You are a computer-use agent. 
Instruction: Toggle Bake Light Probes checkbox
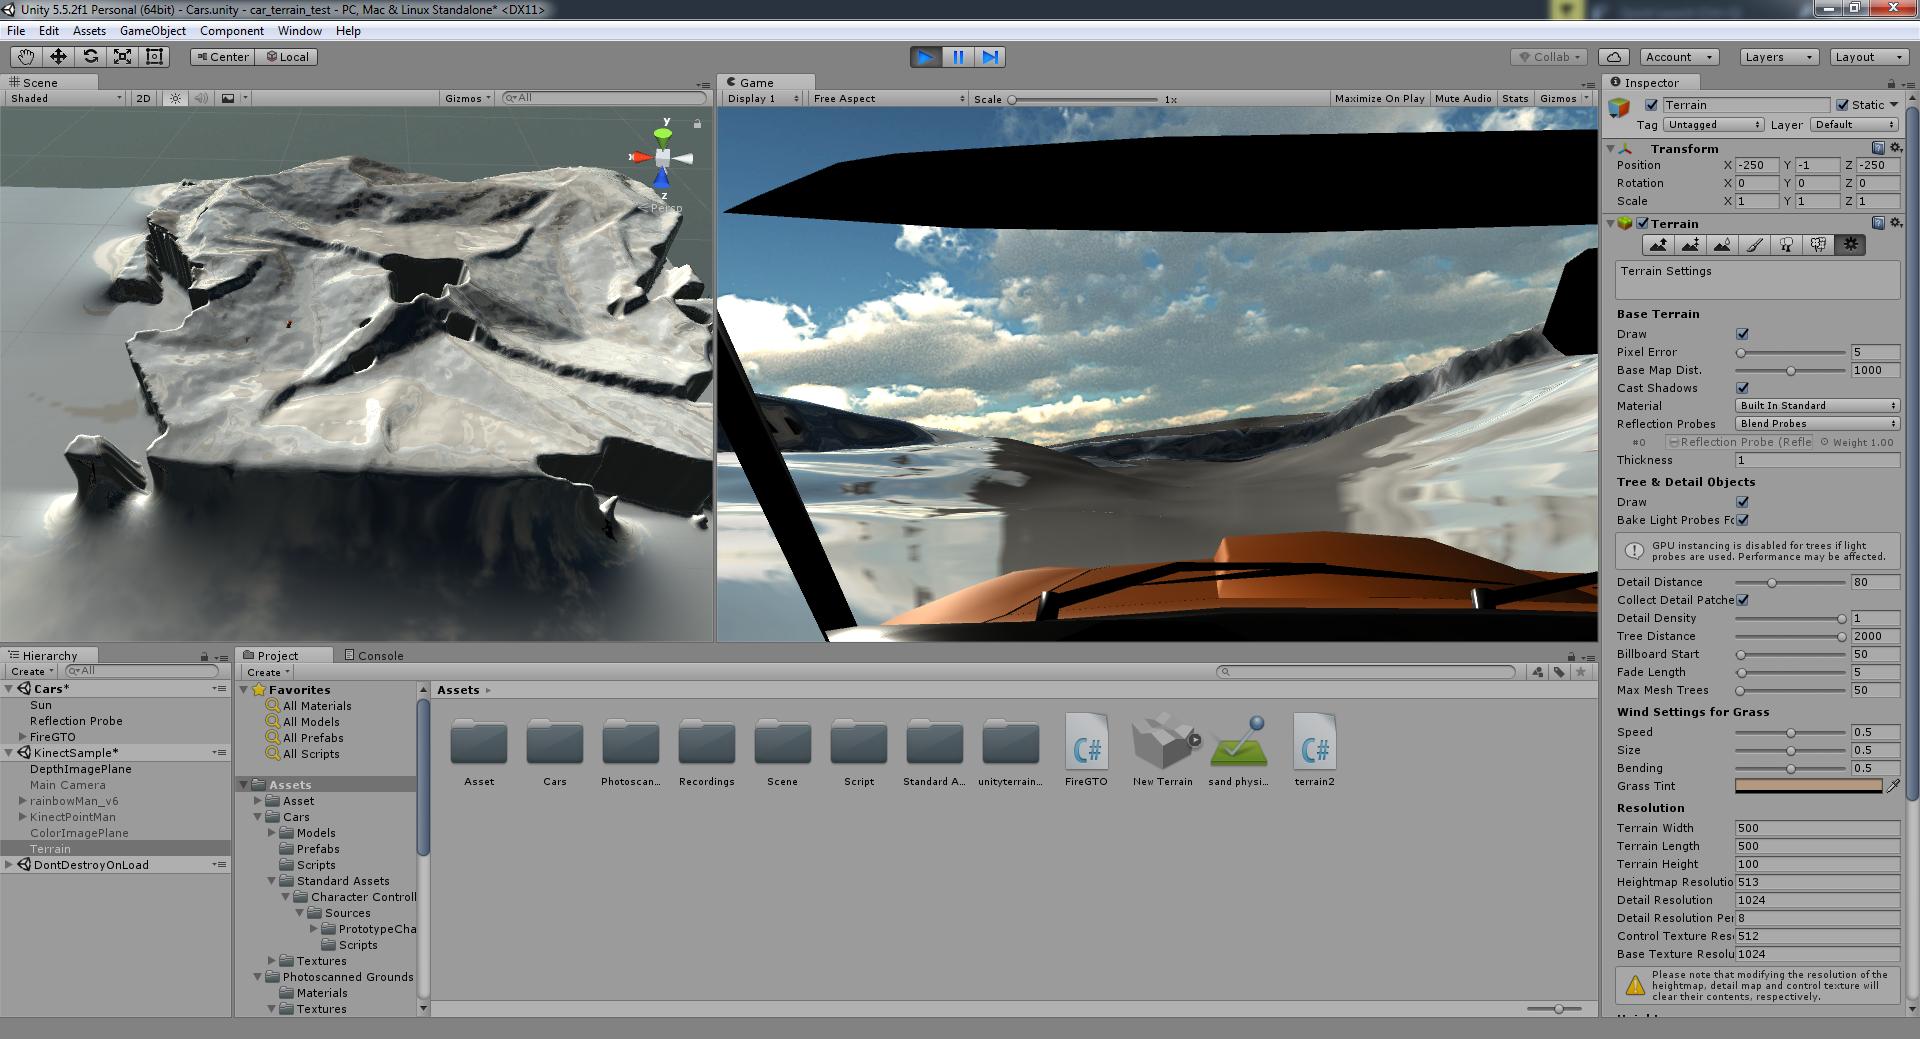[1742, 520]
